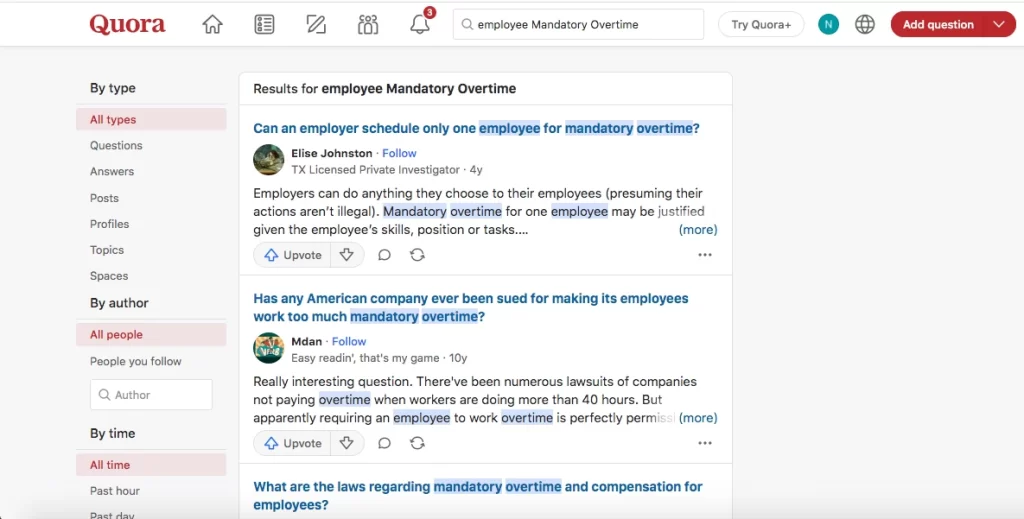Filter results by Answers
The height and width of the screenshot is (519, 1024).
click(x=112, y=172)
